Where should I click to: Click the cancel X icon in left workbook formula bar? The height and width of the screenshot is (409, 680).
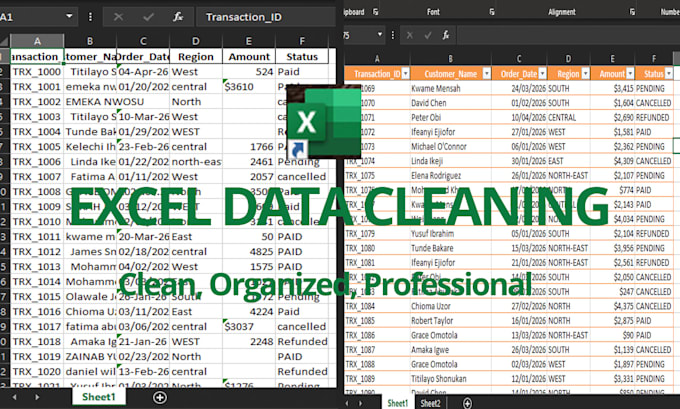118,17
